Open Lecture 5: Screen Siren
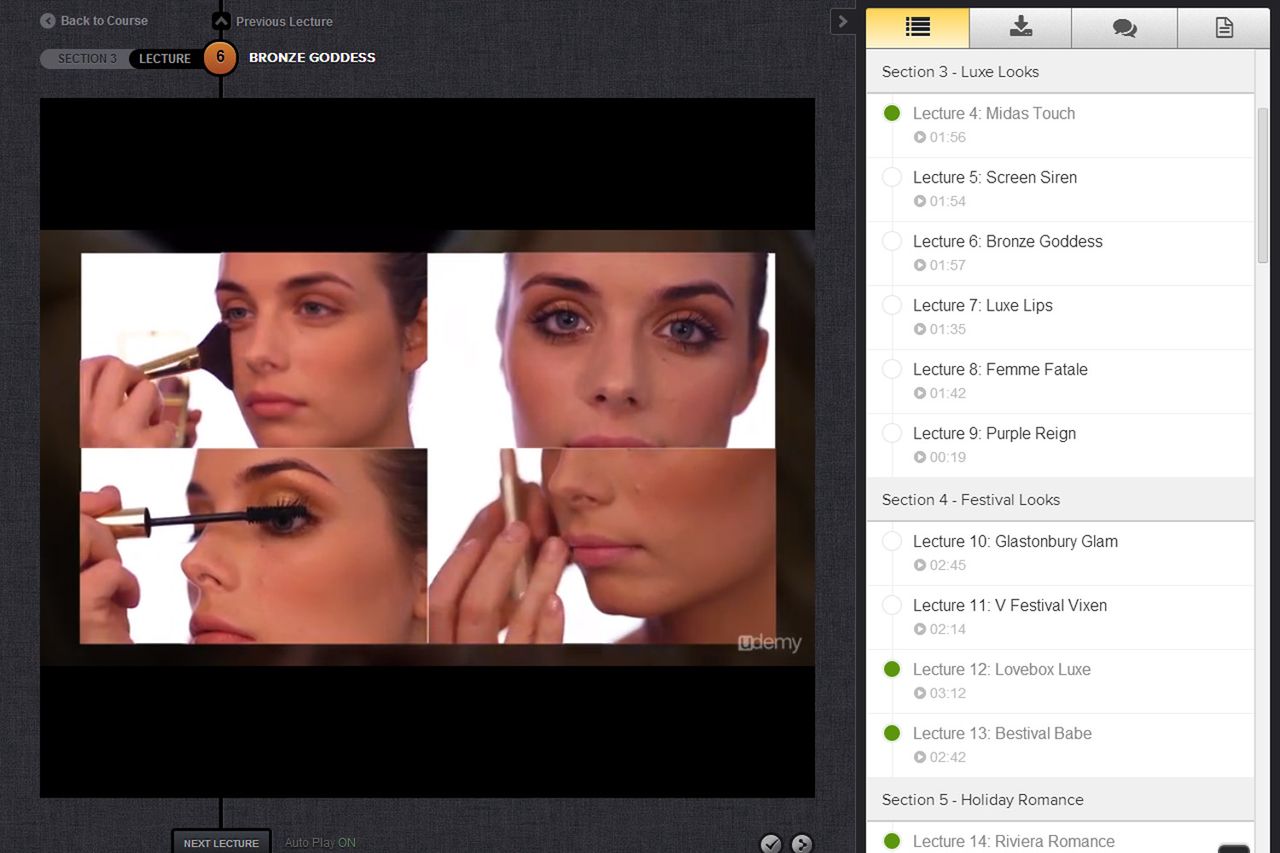 click(995, 177)
